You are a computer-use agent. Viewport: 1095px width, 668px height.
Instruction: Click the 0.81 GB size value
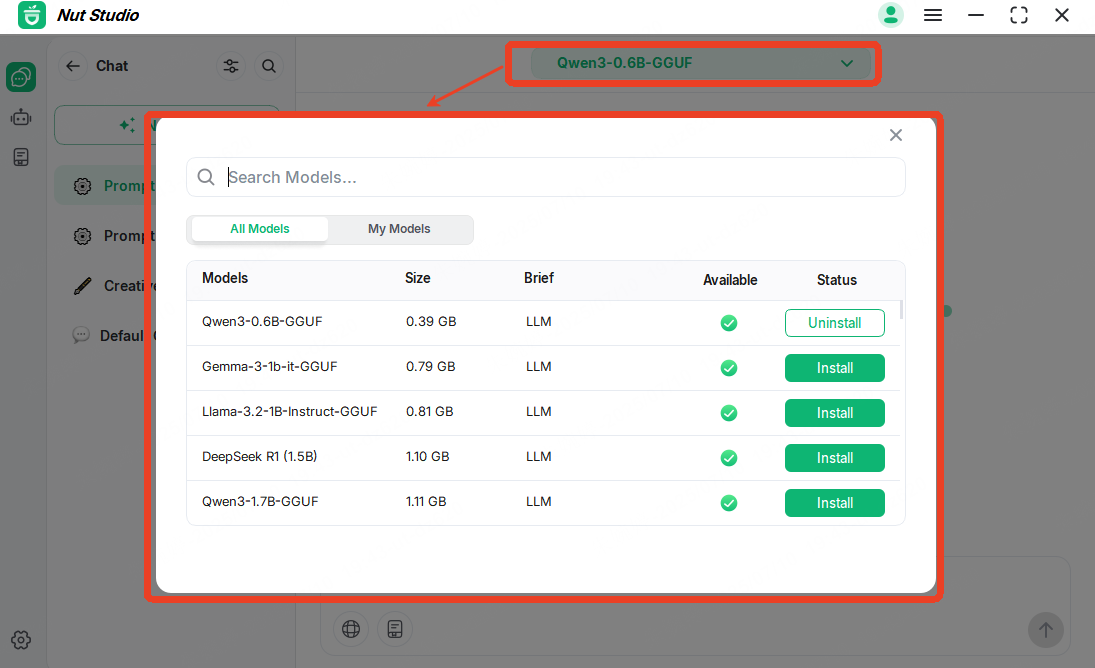[x=429, y=412]
